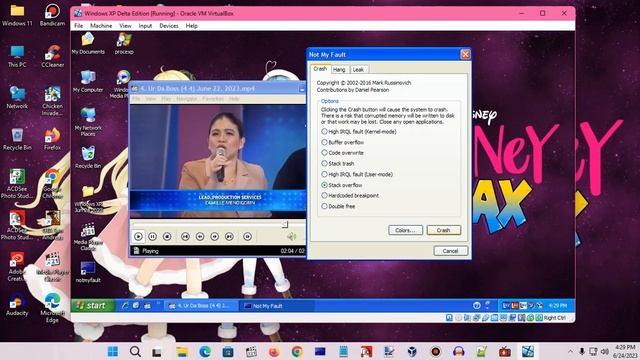Open CCleaner on the host desktop

52,56
